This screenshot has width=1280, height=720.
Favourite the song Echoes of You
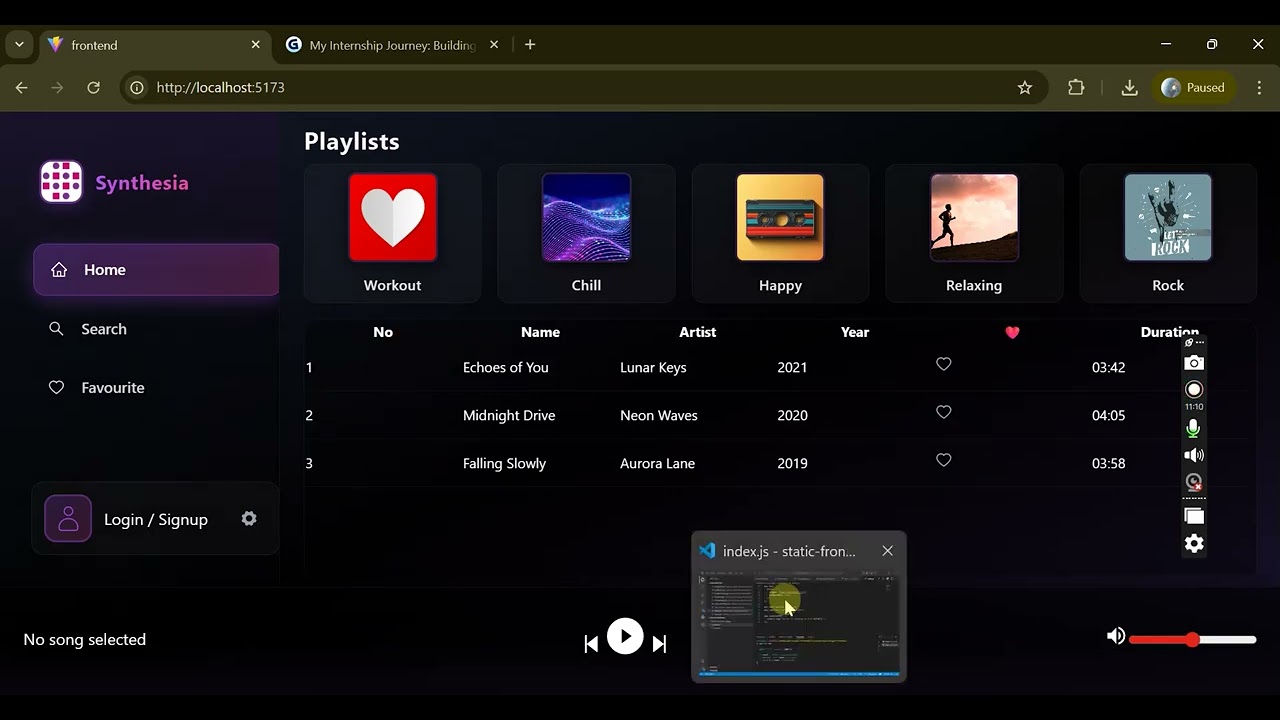coord(943,364)
